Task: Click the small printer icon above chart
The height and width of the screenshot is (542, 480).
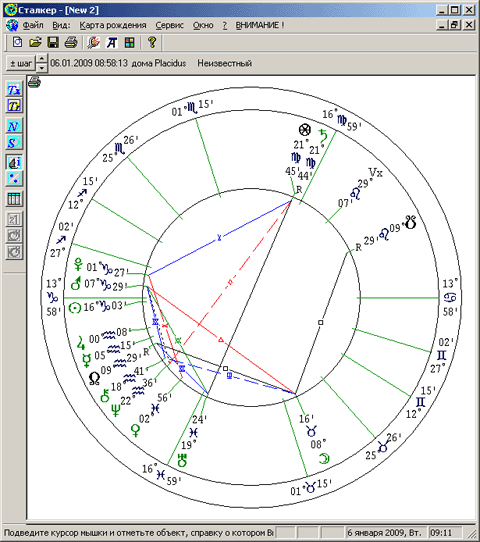Action: (35, 82)
